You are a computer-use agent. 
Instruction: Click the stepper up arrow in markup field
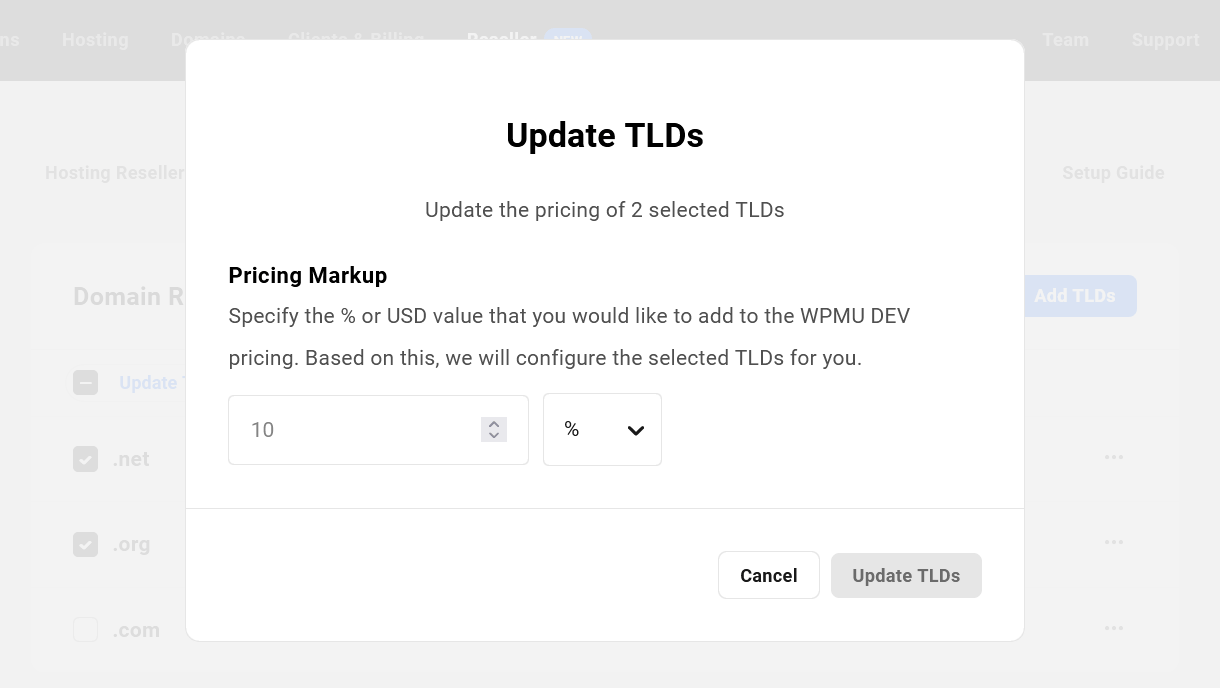click(x=494, y=424)
